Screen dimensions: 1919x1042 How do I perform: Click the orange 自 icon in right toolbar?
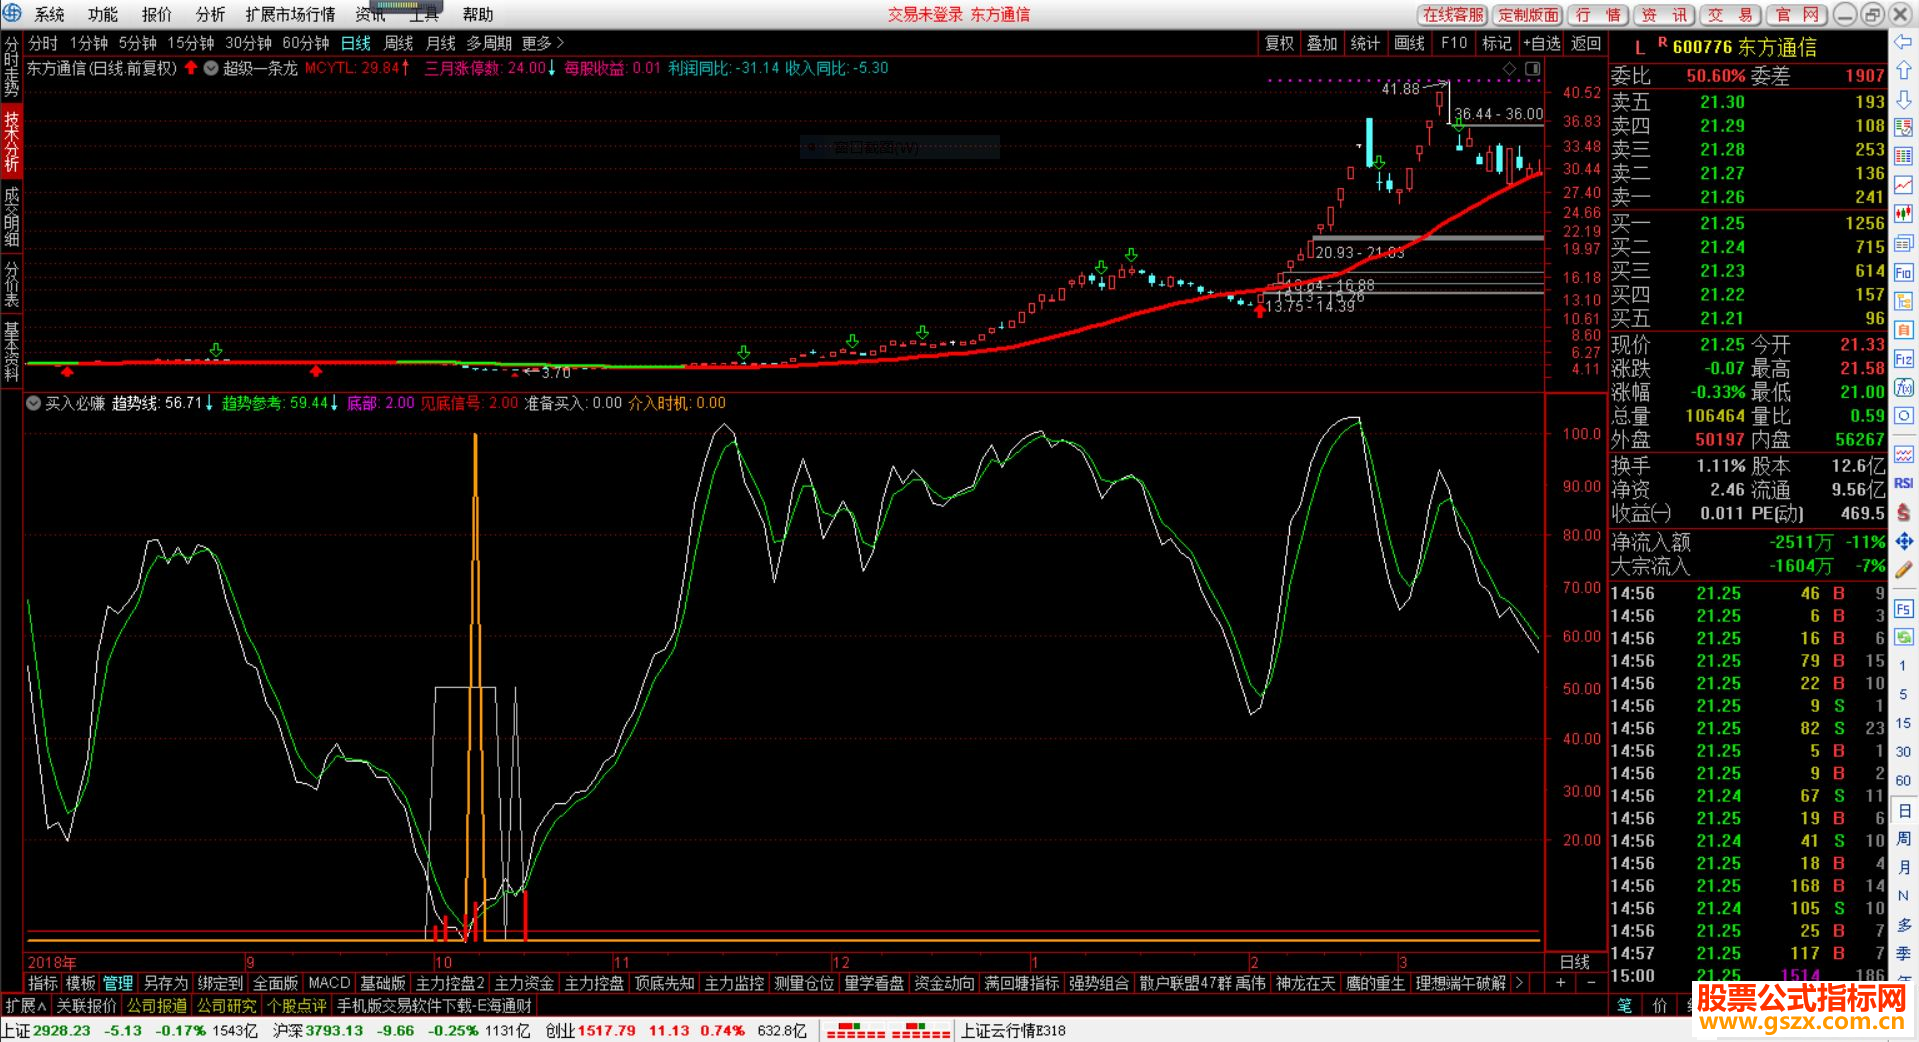(x=1903, y=330)
